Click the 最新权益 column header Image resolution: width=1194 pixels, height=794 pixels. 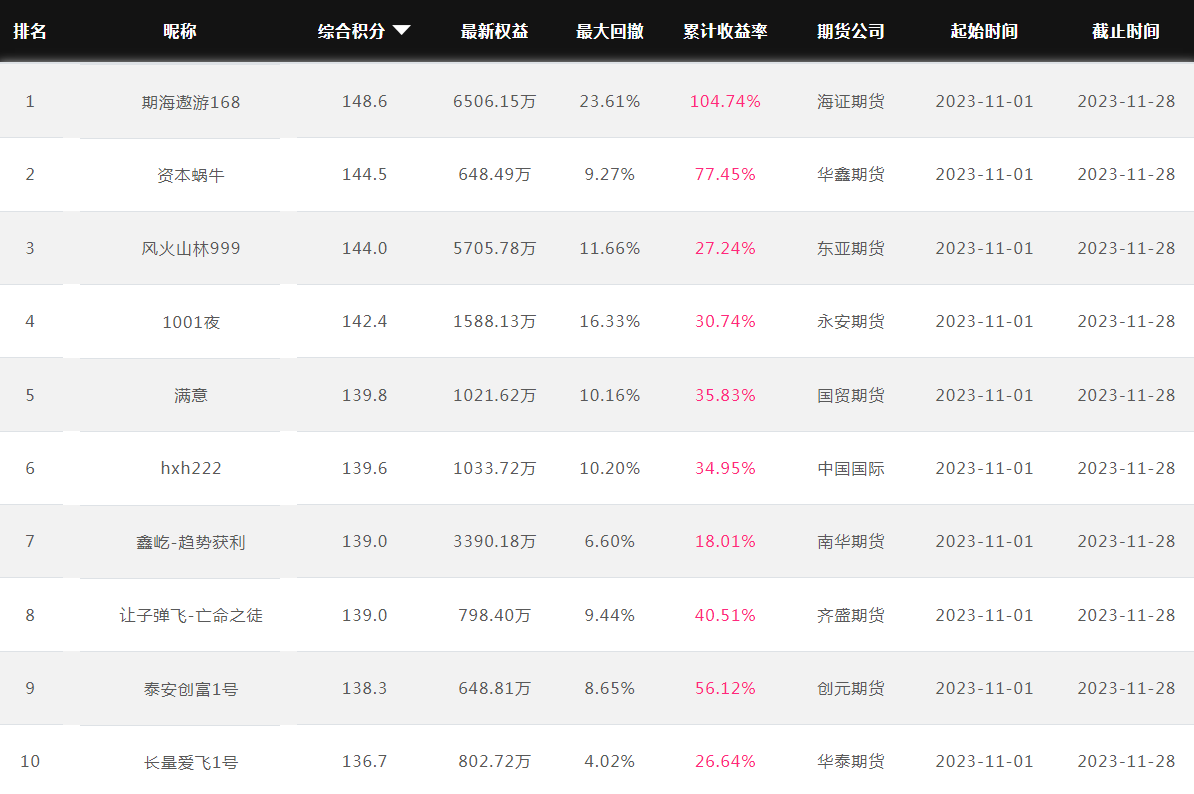tap(494, 31)
